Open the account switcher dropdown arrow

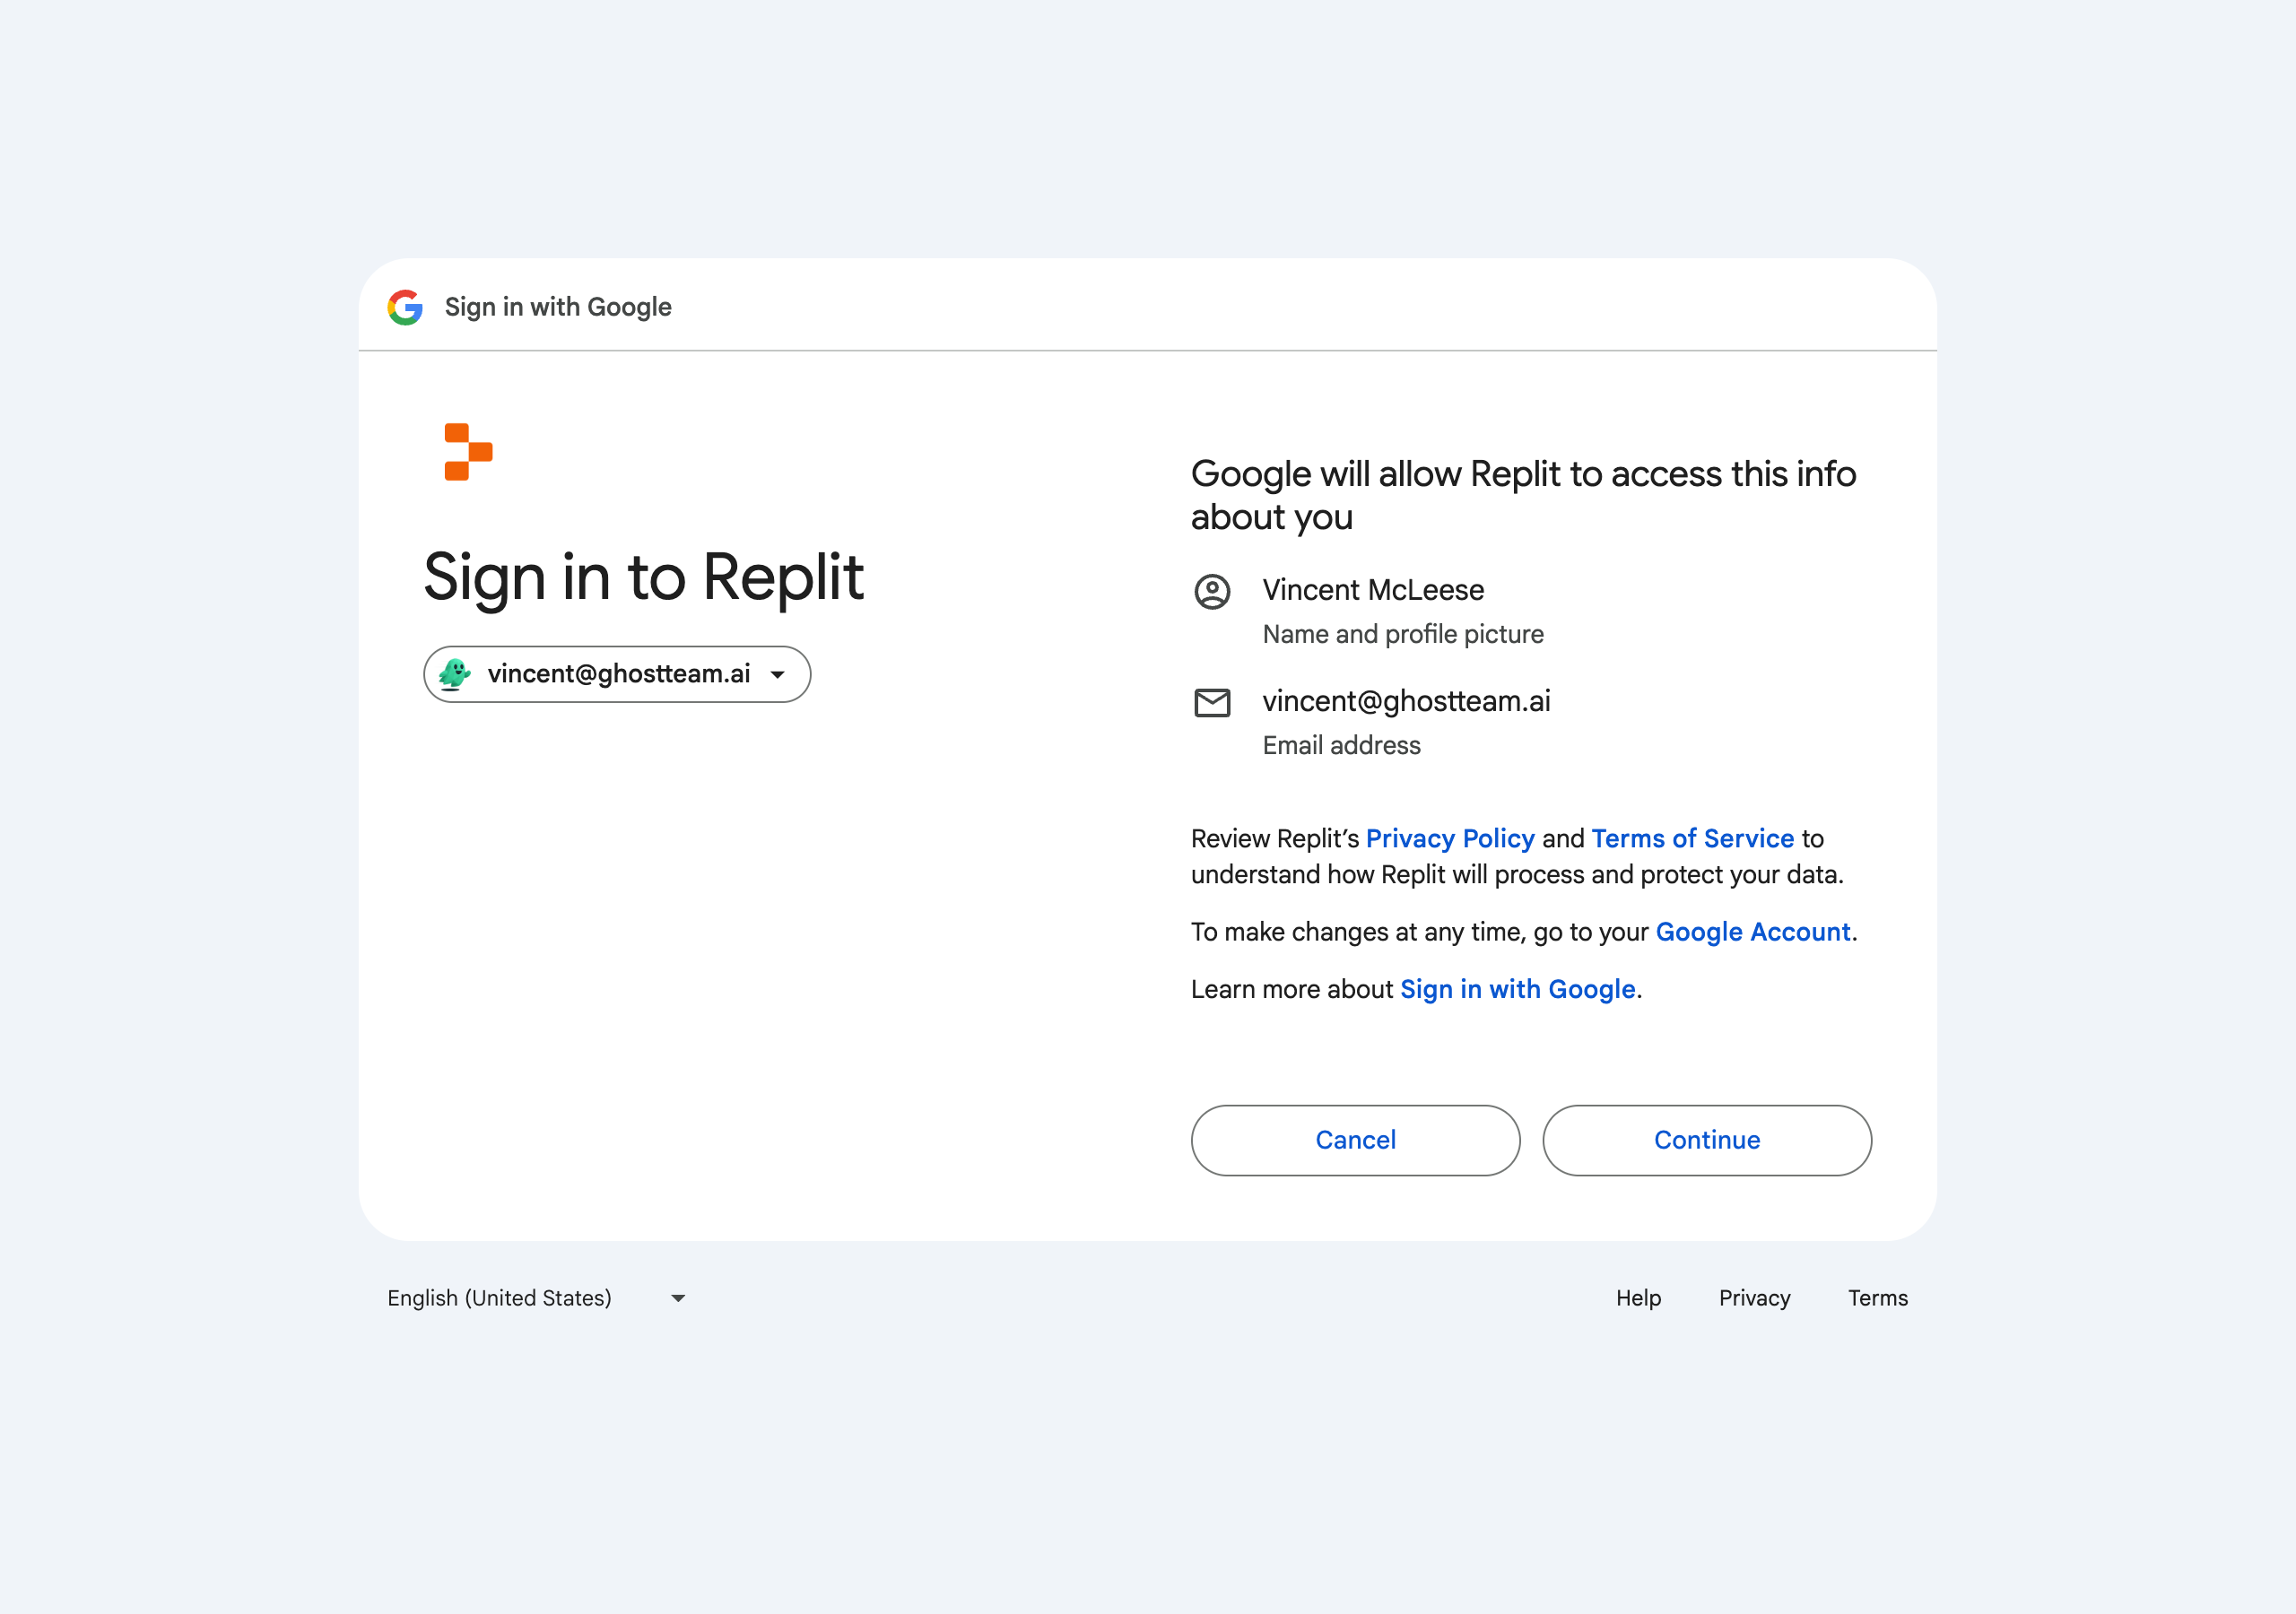(x=777, y=675)
